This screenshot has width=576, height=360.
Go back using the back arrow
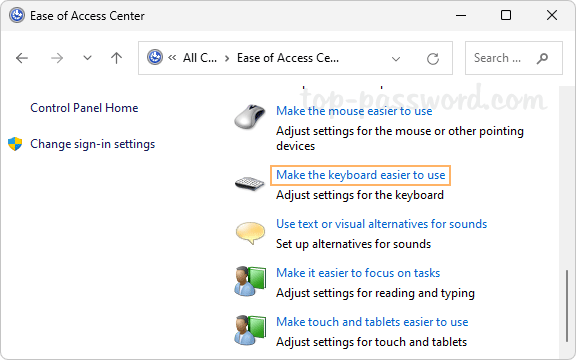(22, 58)
